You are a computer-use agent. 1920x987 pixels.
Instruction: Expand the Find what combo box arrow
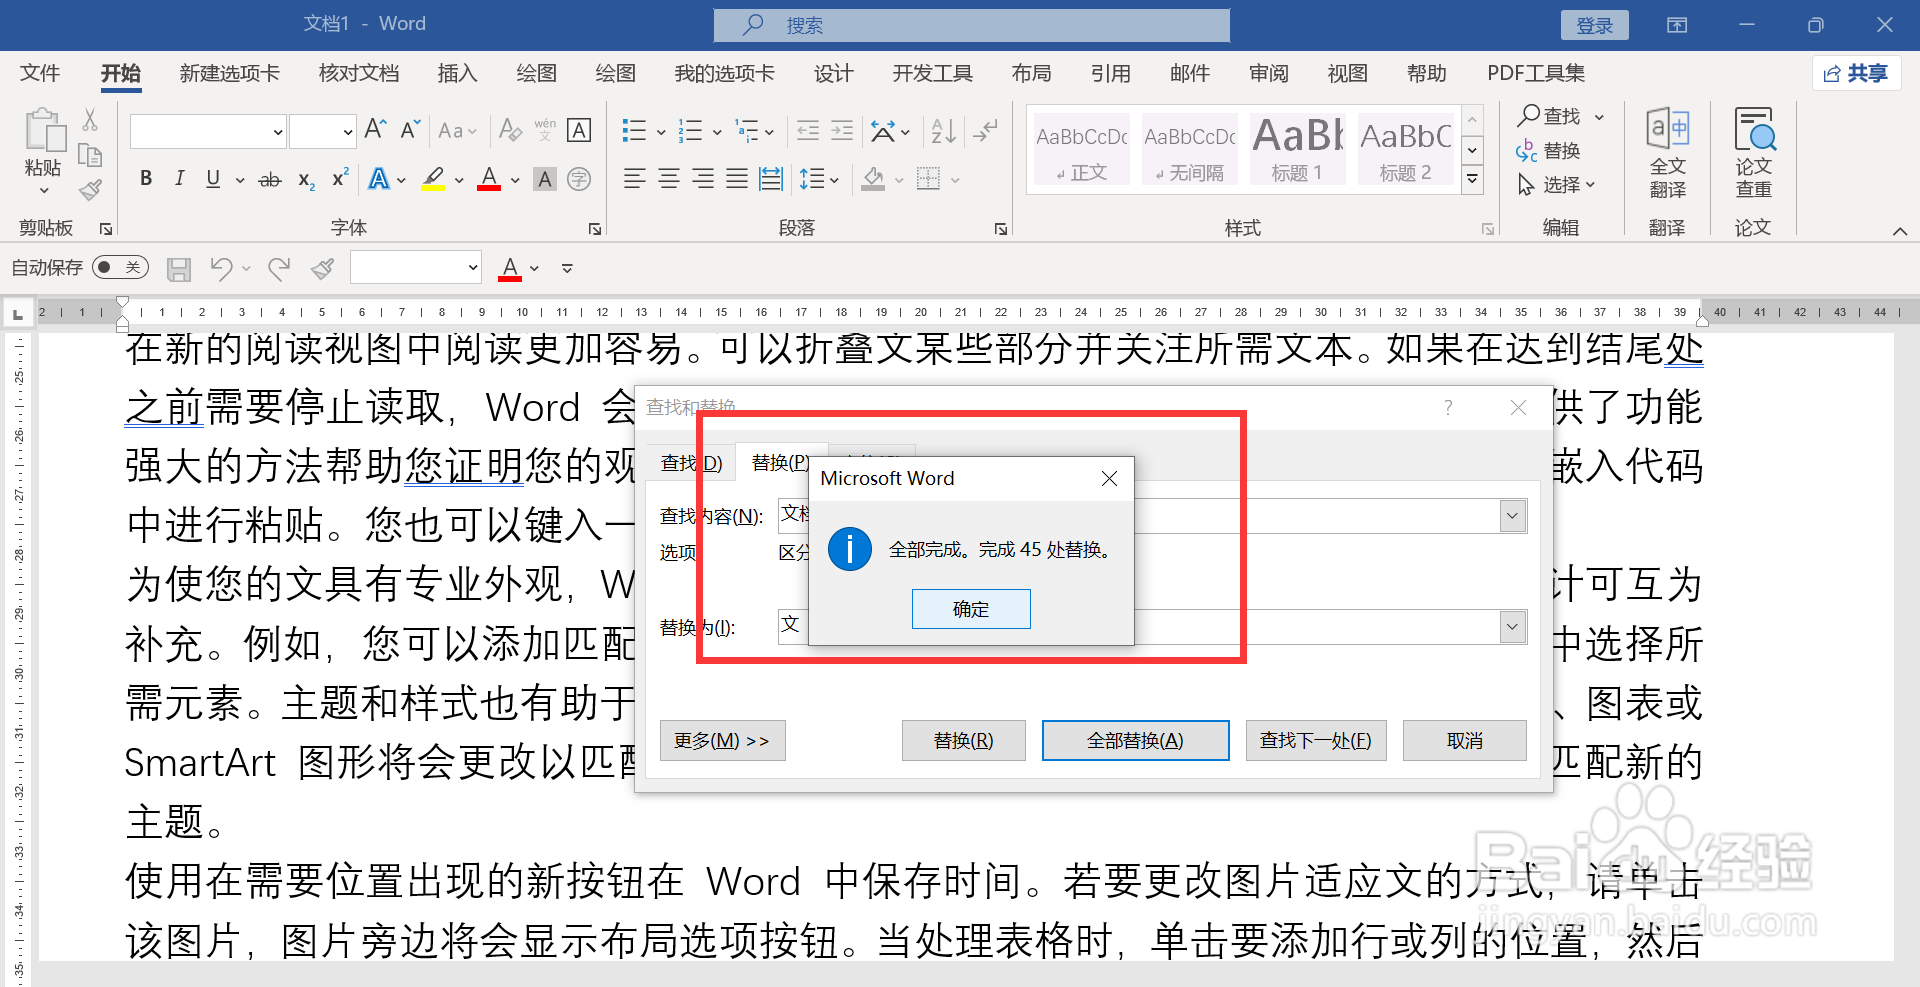1513,516
